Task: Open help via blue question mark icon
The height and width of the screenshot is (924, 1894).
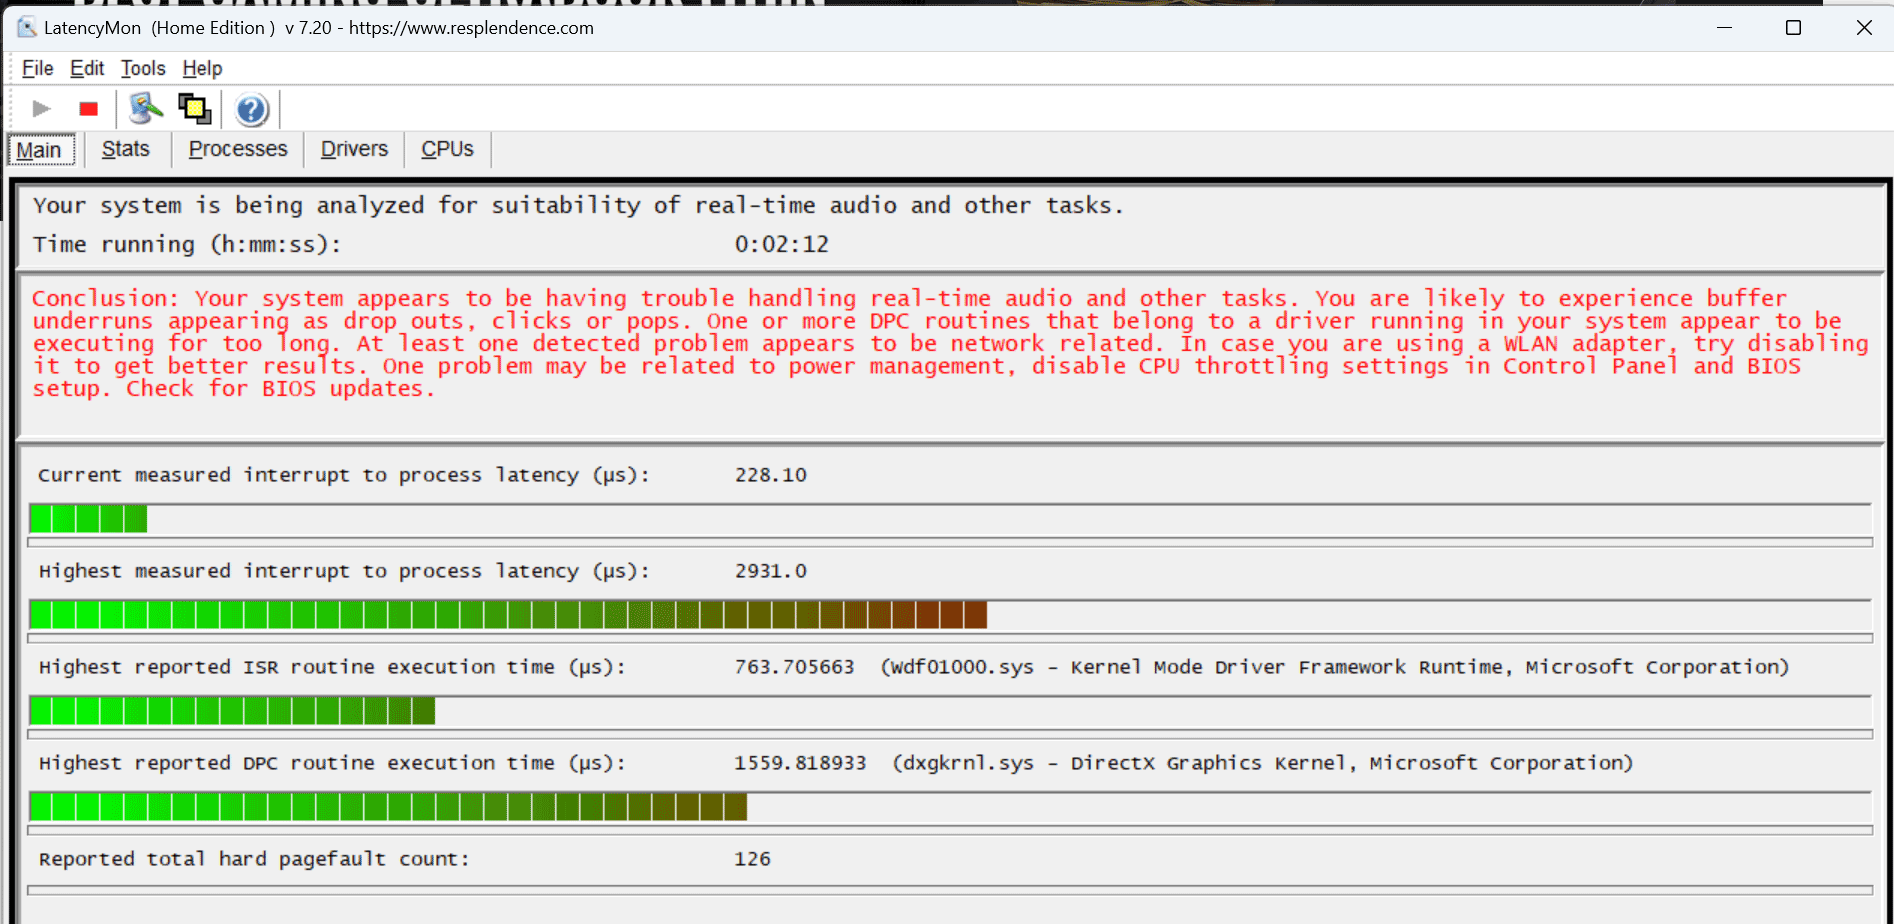Action: coord(252,109)
